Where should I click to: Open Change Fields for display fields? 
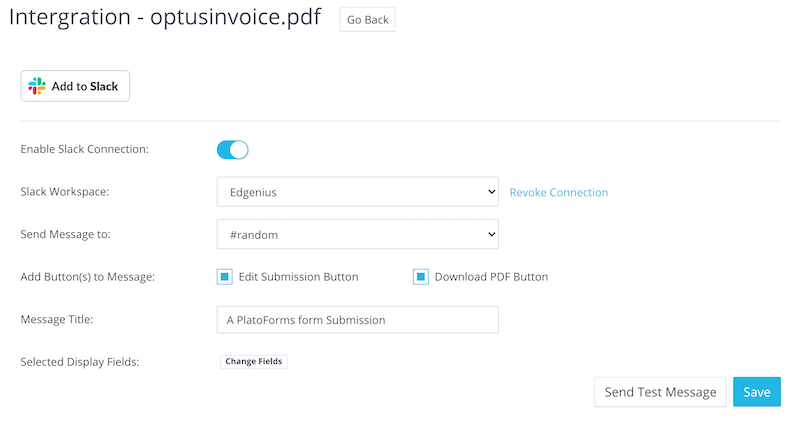click(x=254, y=362)
